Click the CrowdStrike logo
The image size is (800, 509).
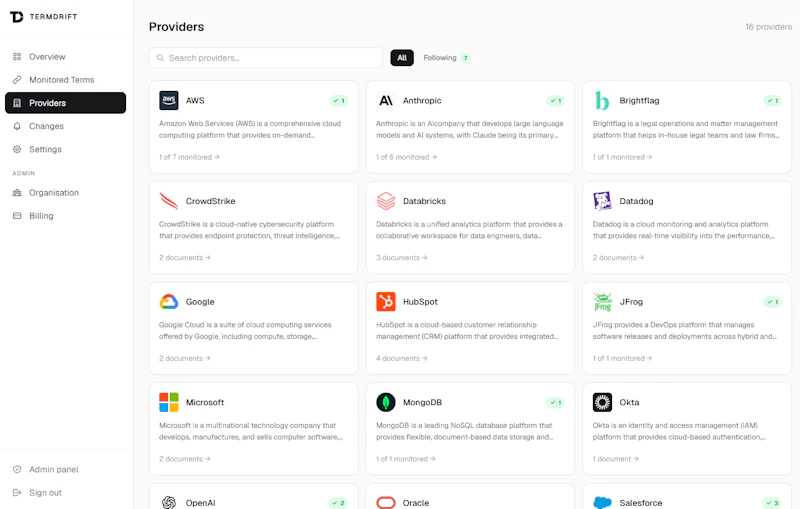point(169,201)
